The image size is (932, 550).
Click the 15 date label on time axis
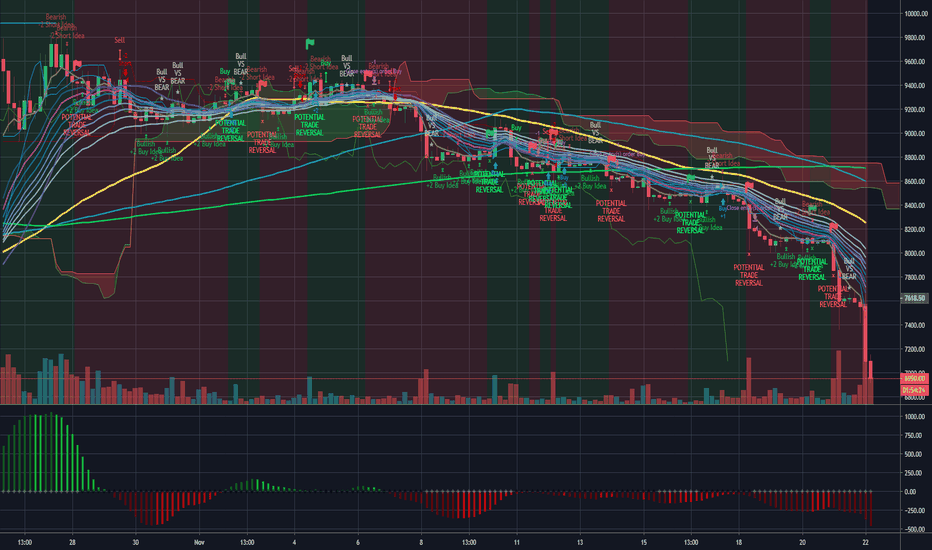click(644, 542)
